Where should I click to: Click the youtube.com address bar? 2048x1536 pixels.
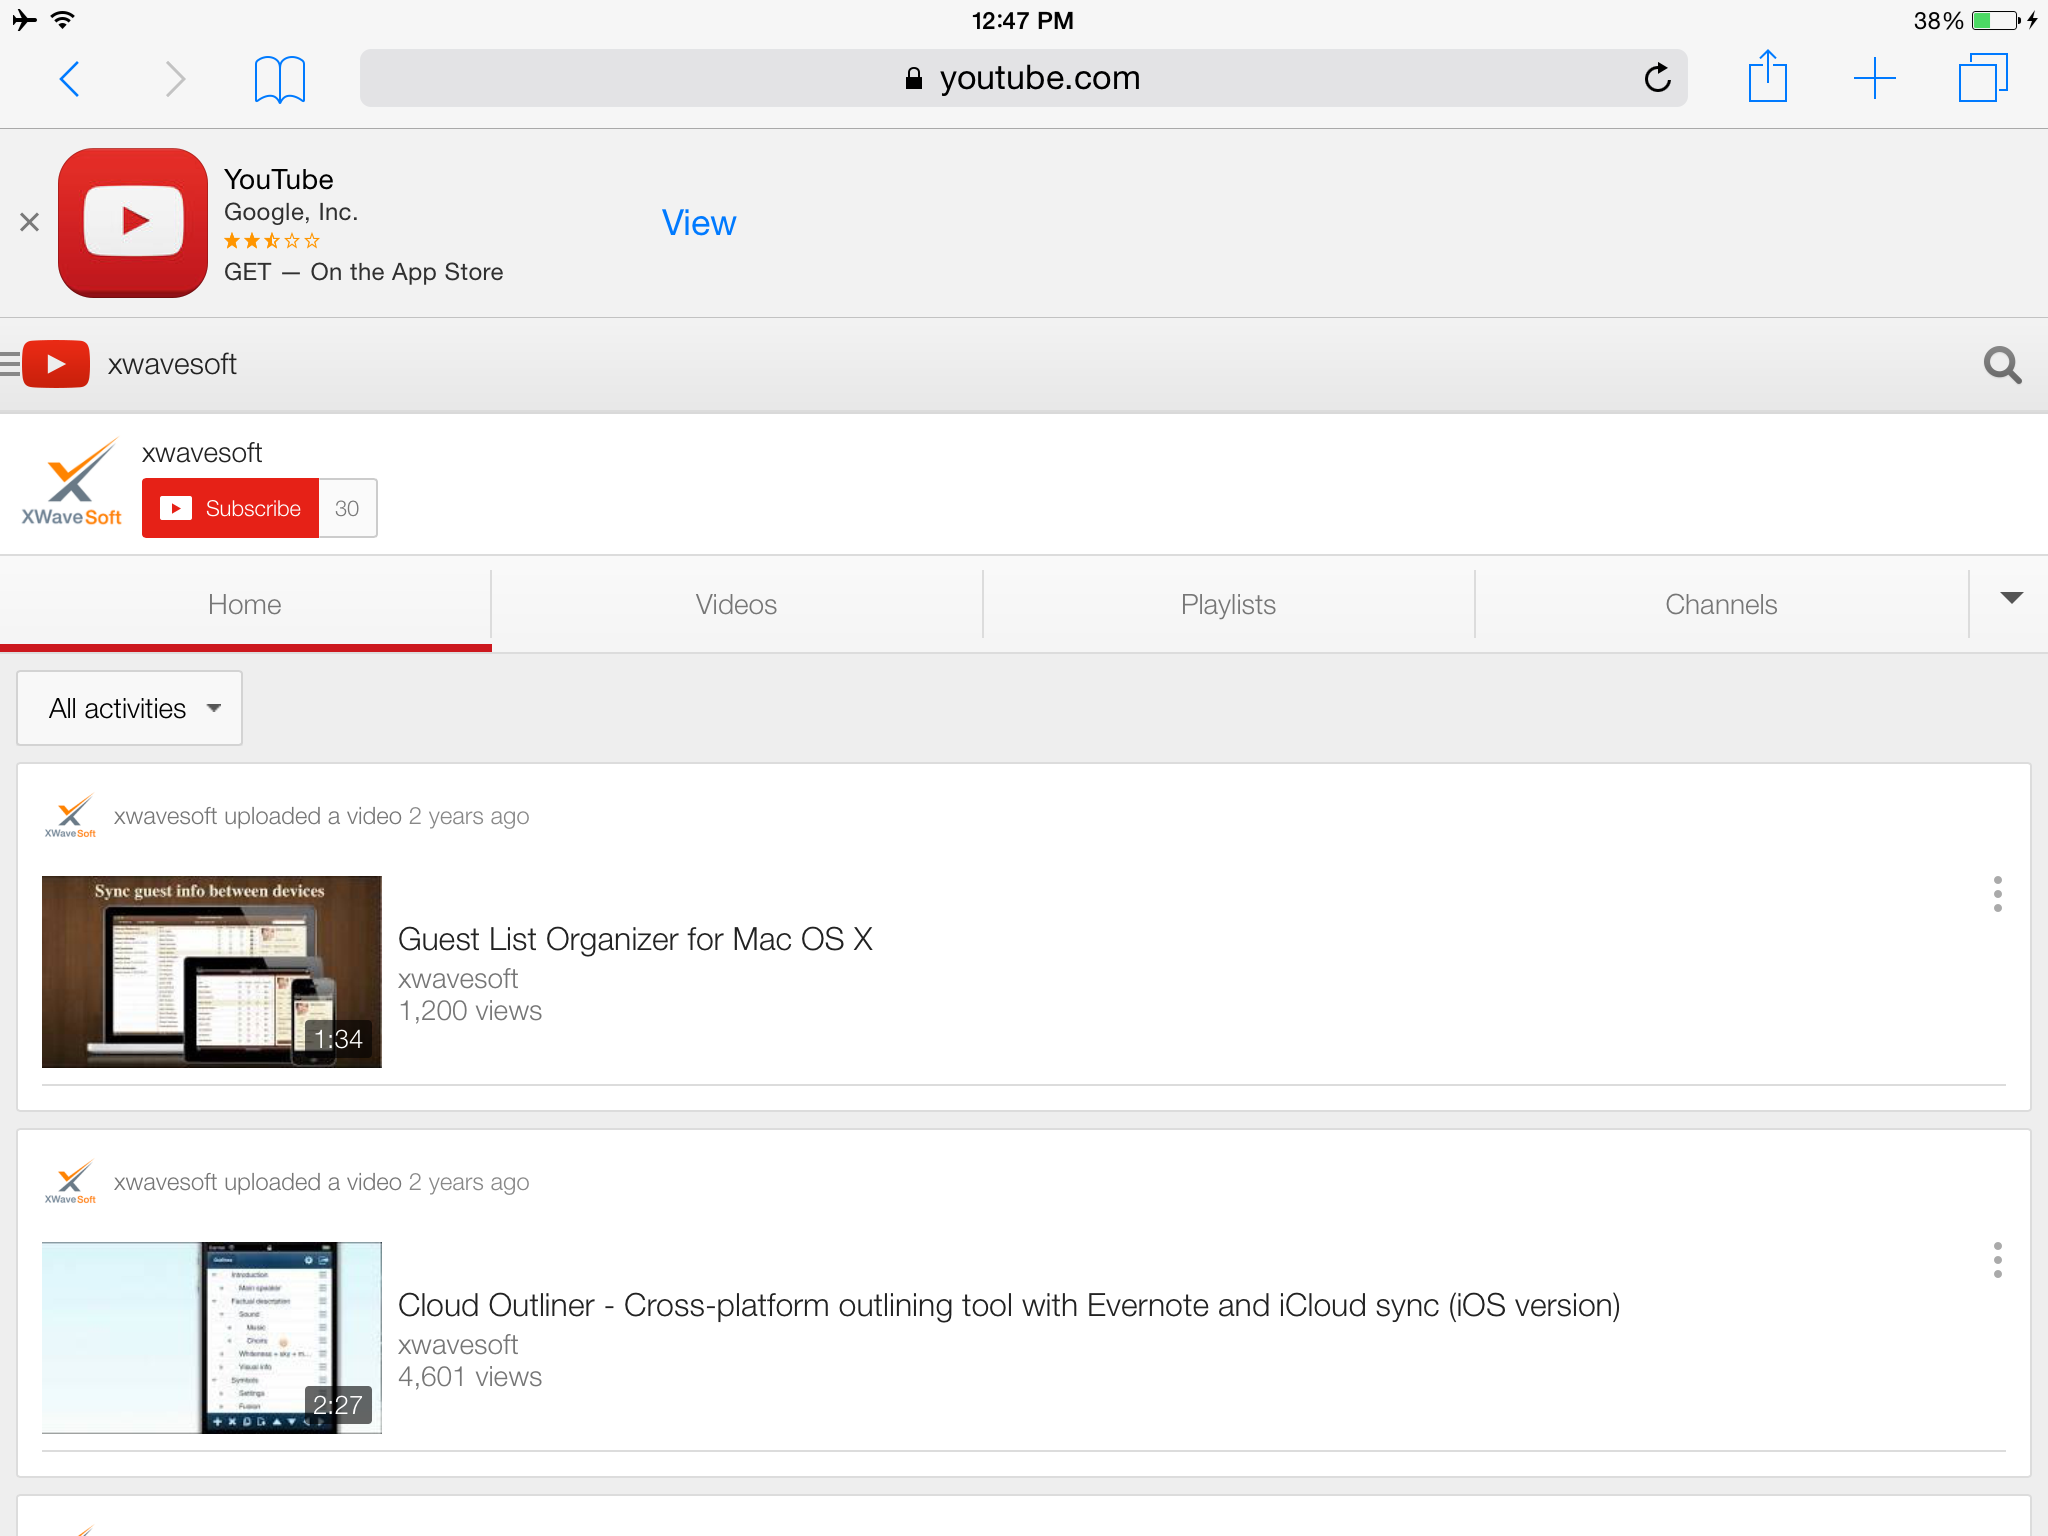click(1023, 78)
